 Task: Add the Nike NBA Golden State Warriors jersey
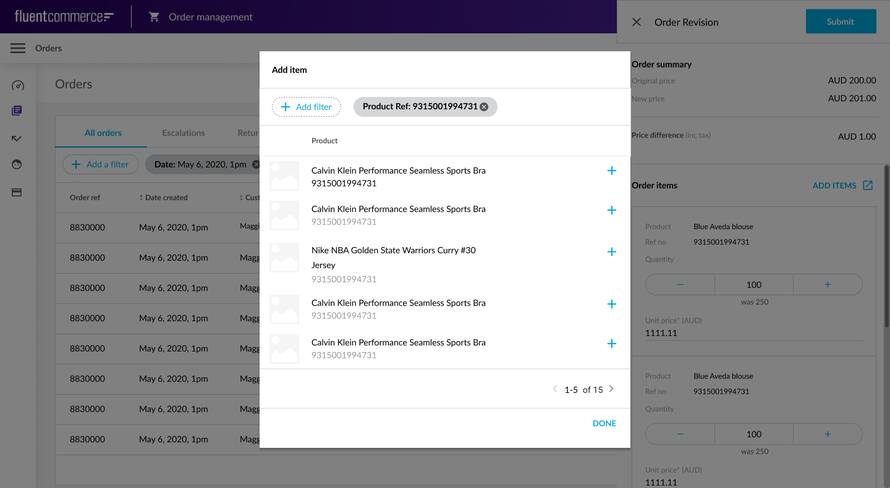coord(611,252)
